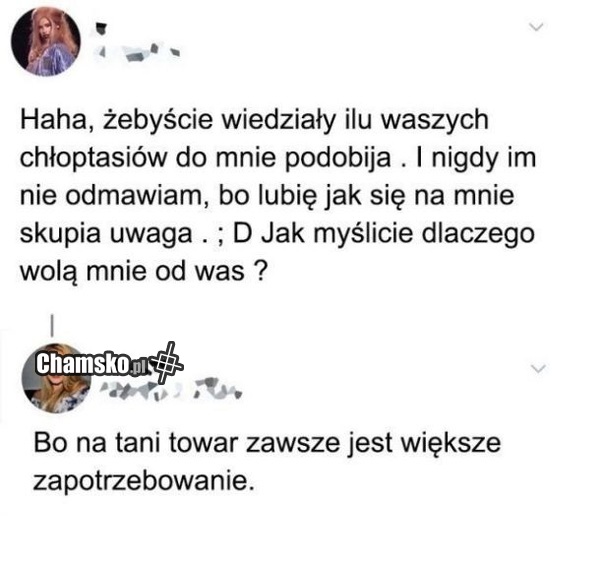Click the text "Jak myślicie dlaczego"
This screenshot has height=567, width=600.
pyautogui.click(x=398, y=234)
